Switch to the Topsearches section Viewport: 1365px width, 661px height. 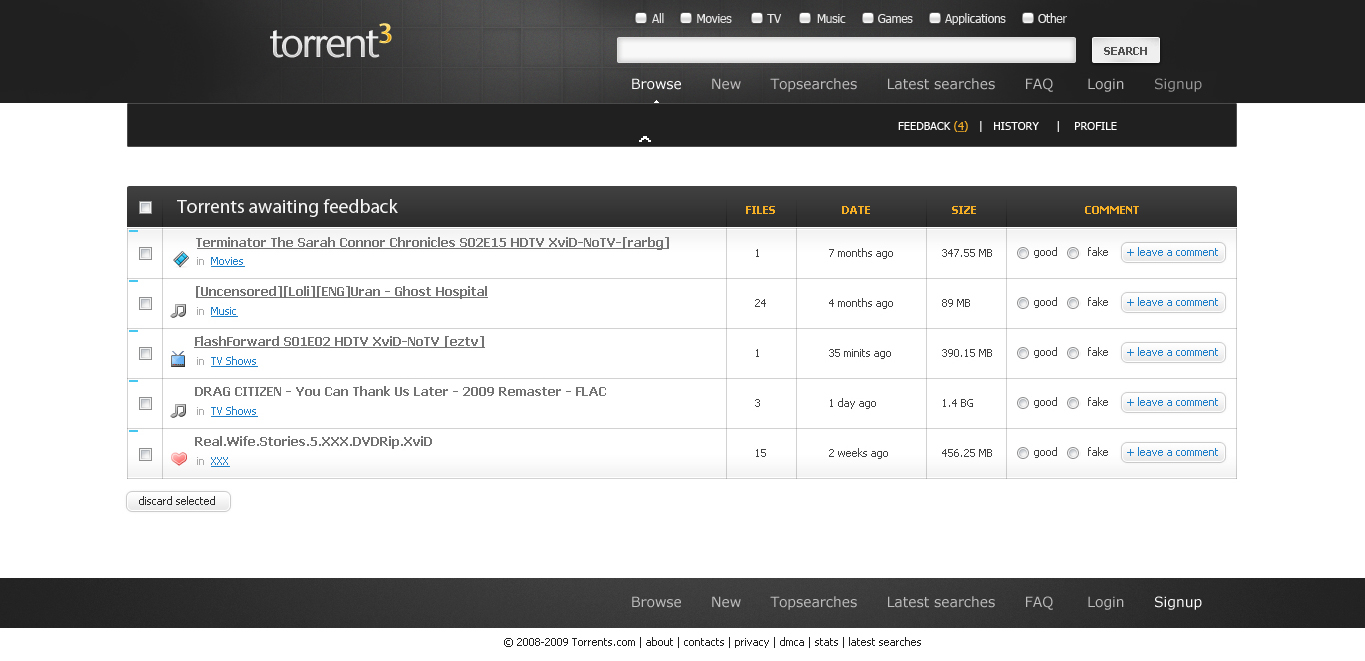click(x=813, y=84)
